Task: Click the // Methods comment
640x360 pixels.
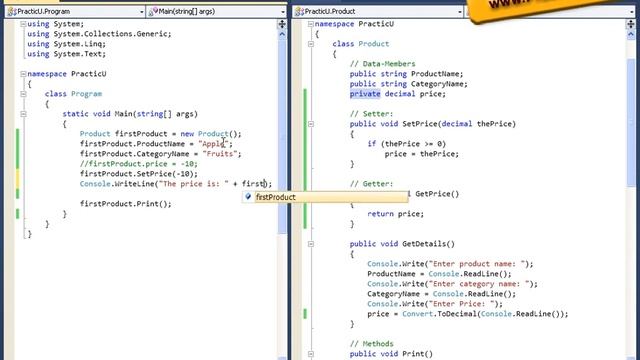Action: pos(371,344)
